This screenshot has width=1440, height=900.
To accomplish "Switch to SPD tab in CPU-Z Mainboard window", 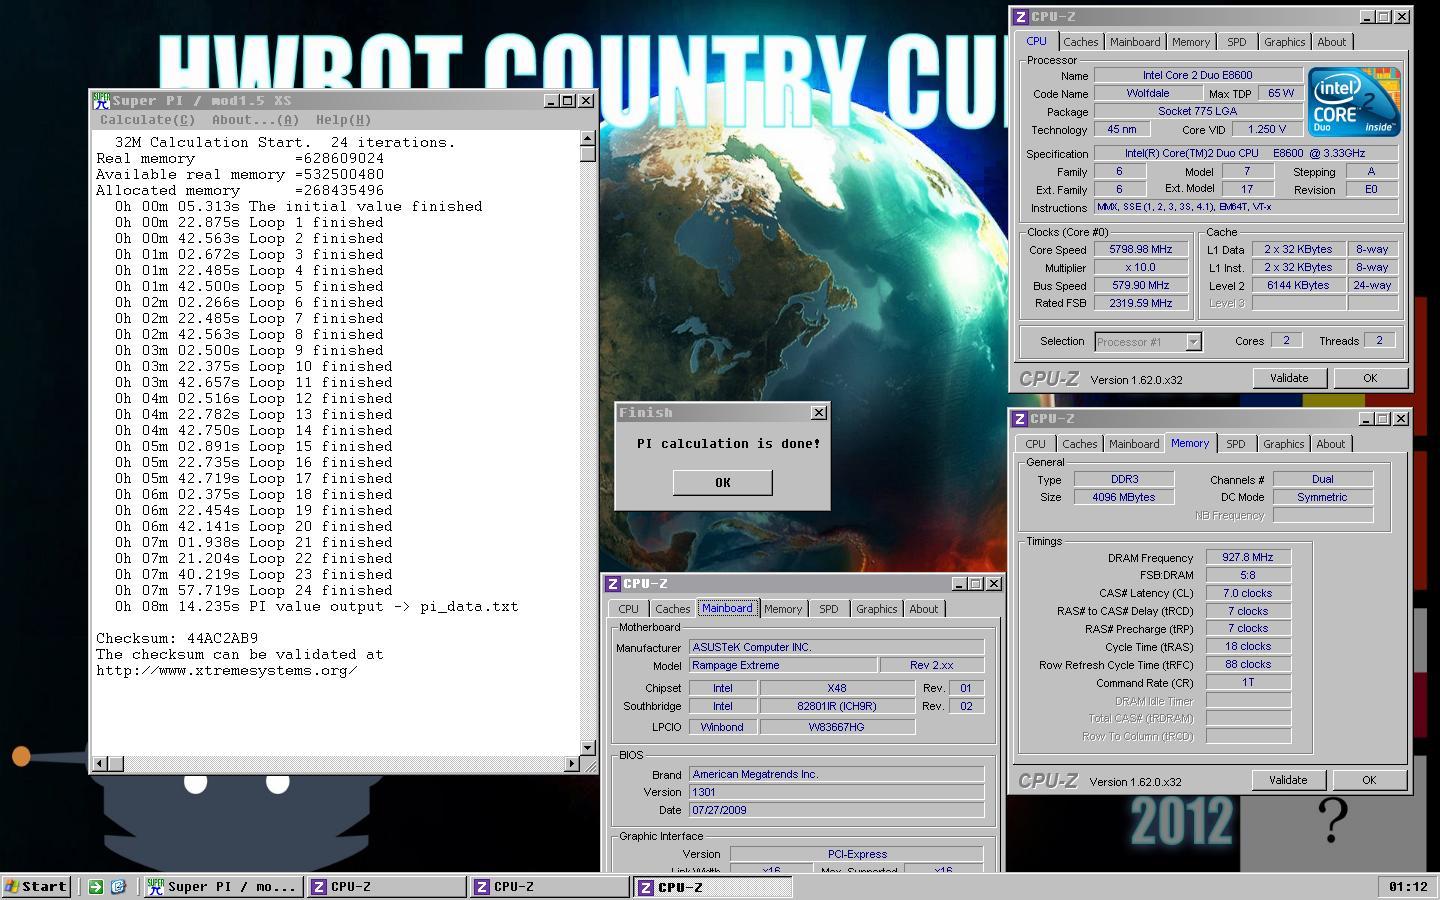I will [829, 609].
